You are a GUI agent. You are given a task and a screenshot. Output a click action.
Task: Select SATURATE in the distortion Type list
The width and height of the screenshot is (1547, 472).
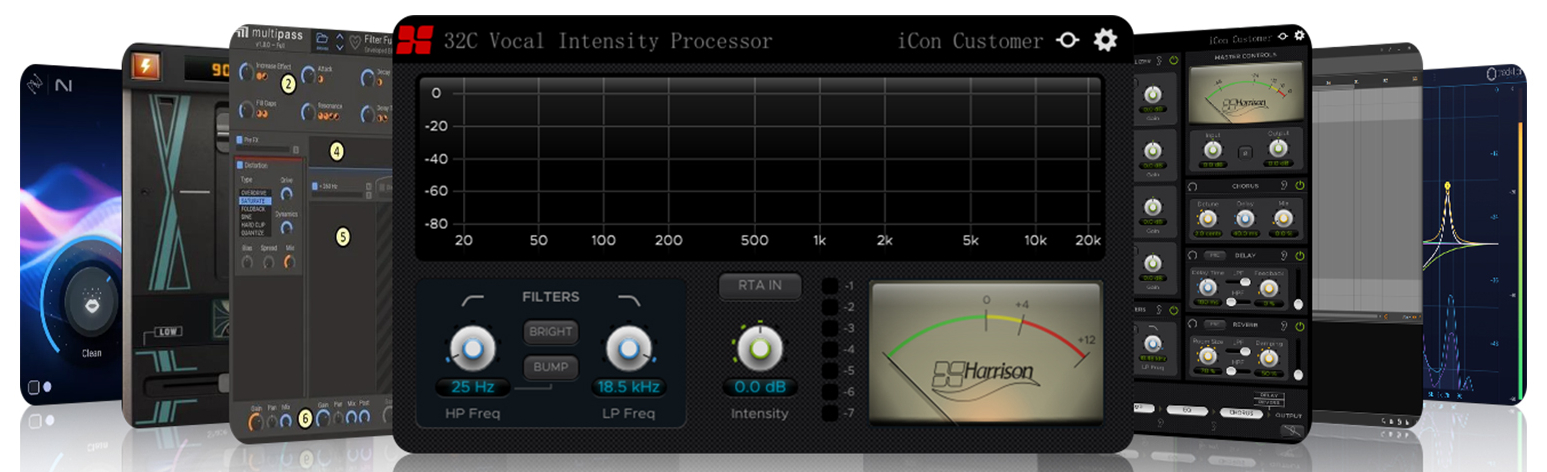tap(254, 200)
